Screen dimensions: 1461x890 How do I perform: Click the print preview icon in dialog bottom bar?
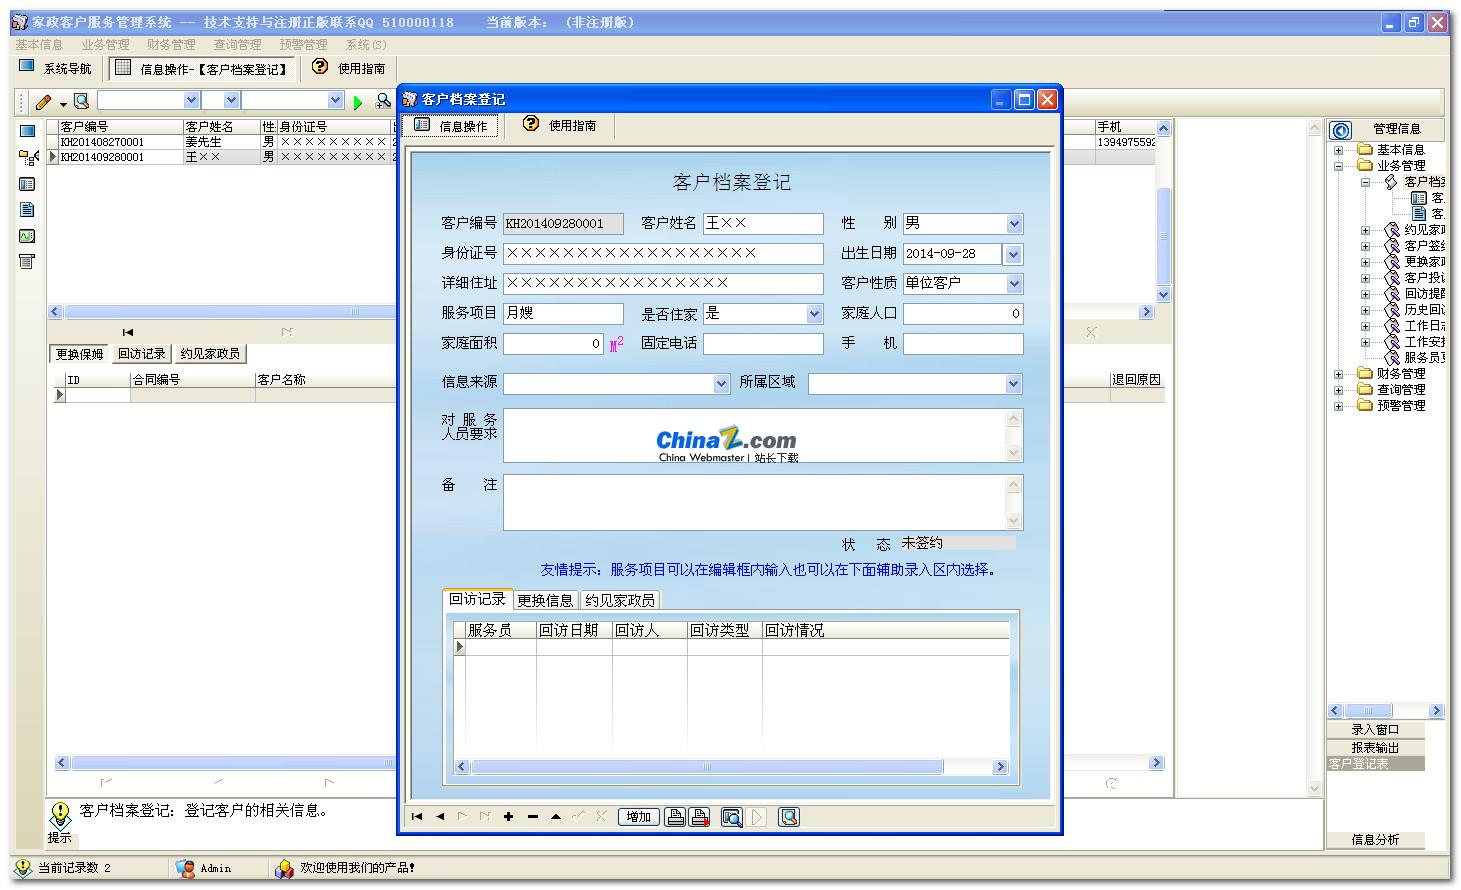pyautogui.click(x=732, y=817)
